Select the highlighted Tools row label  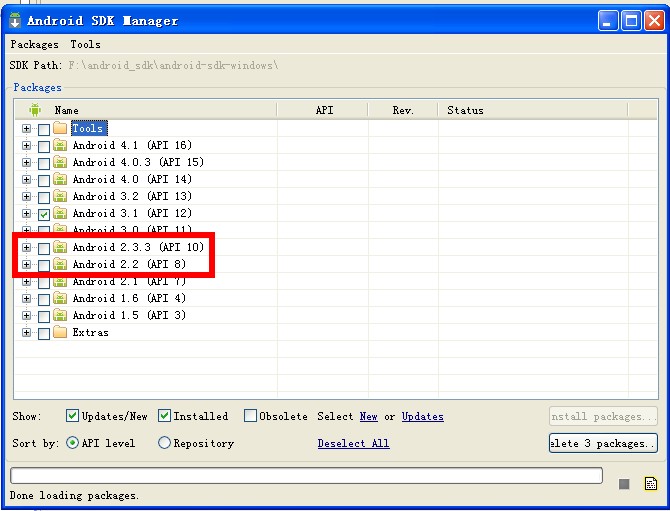point(88,128)
